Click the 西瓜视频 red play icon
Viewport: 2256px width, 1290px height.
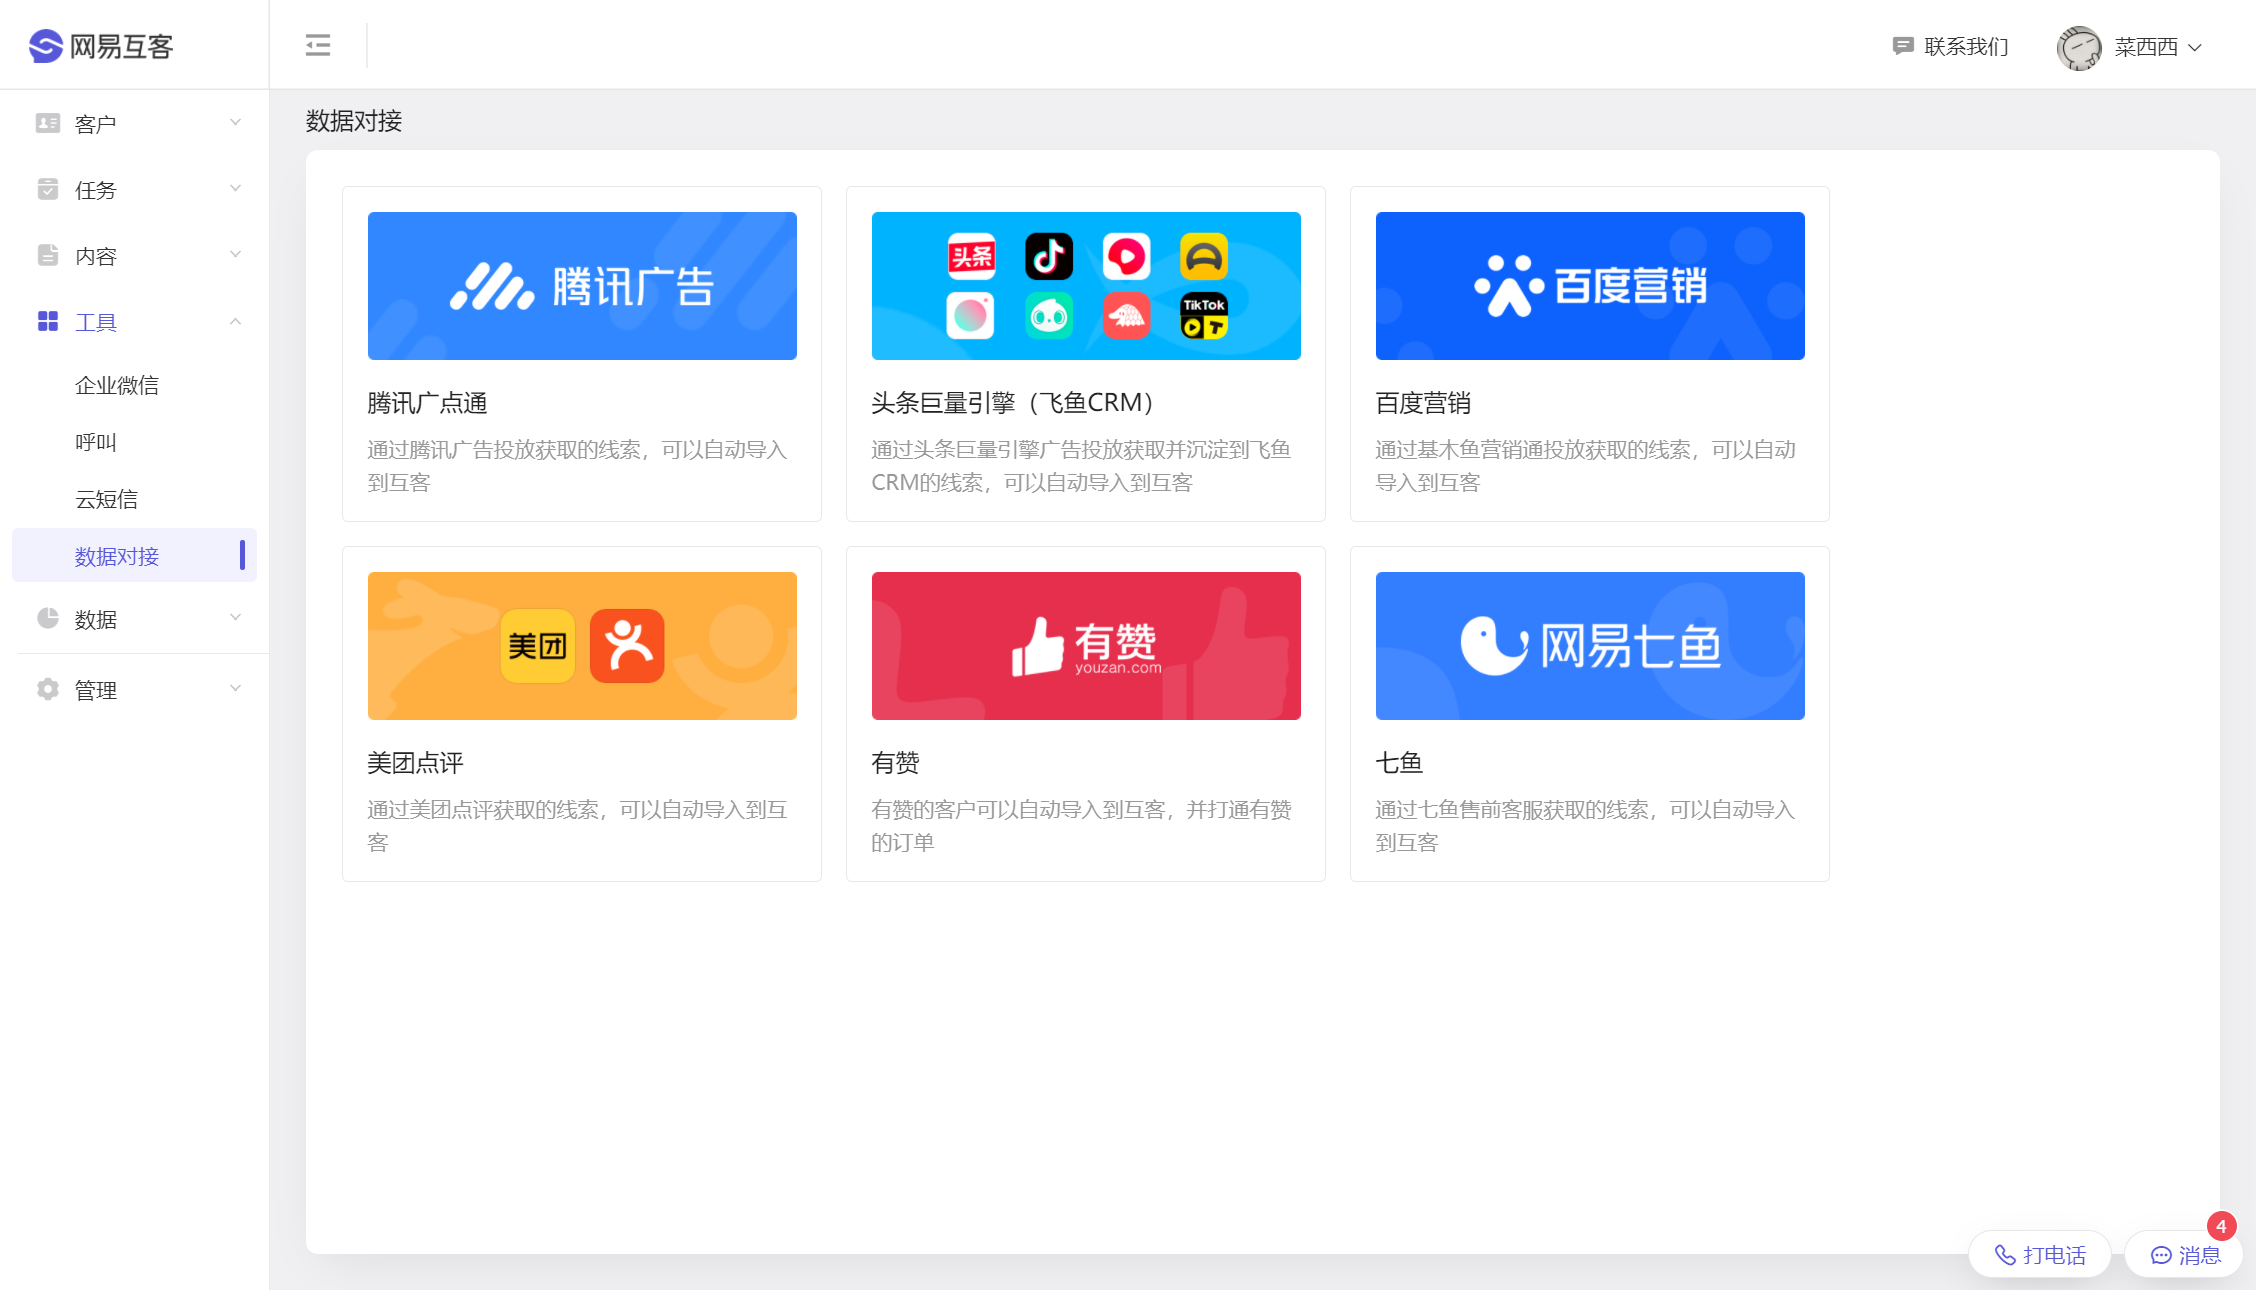pos(1127,257)
